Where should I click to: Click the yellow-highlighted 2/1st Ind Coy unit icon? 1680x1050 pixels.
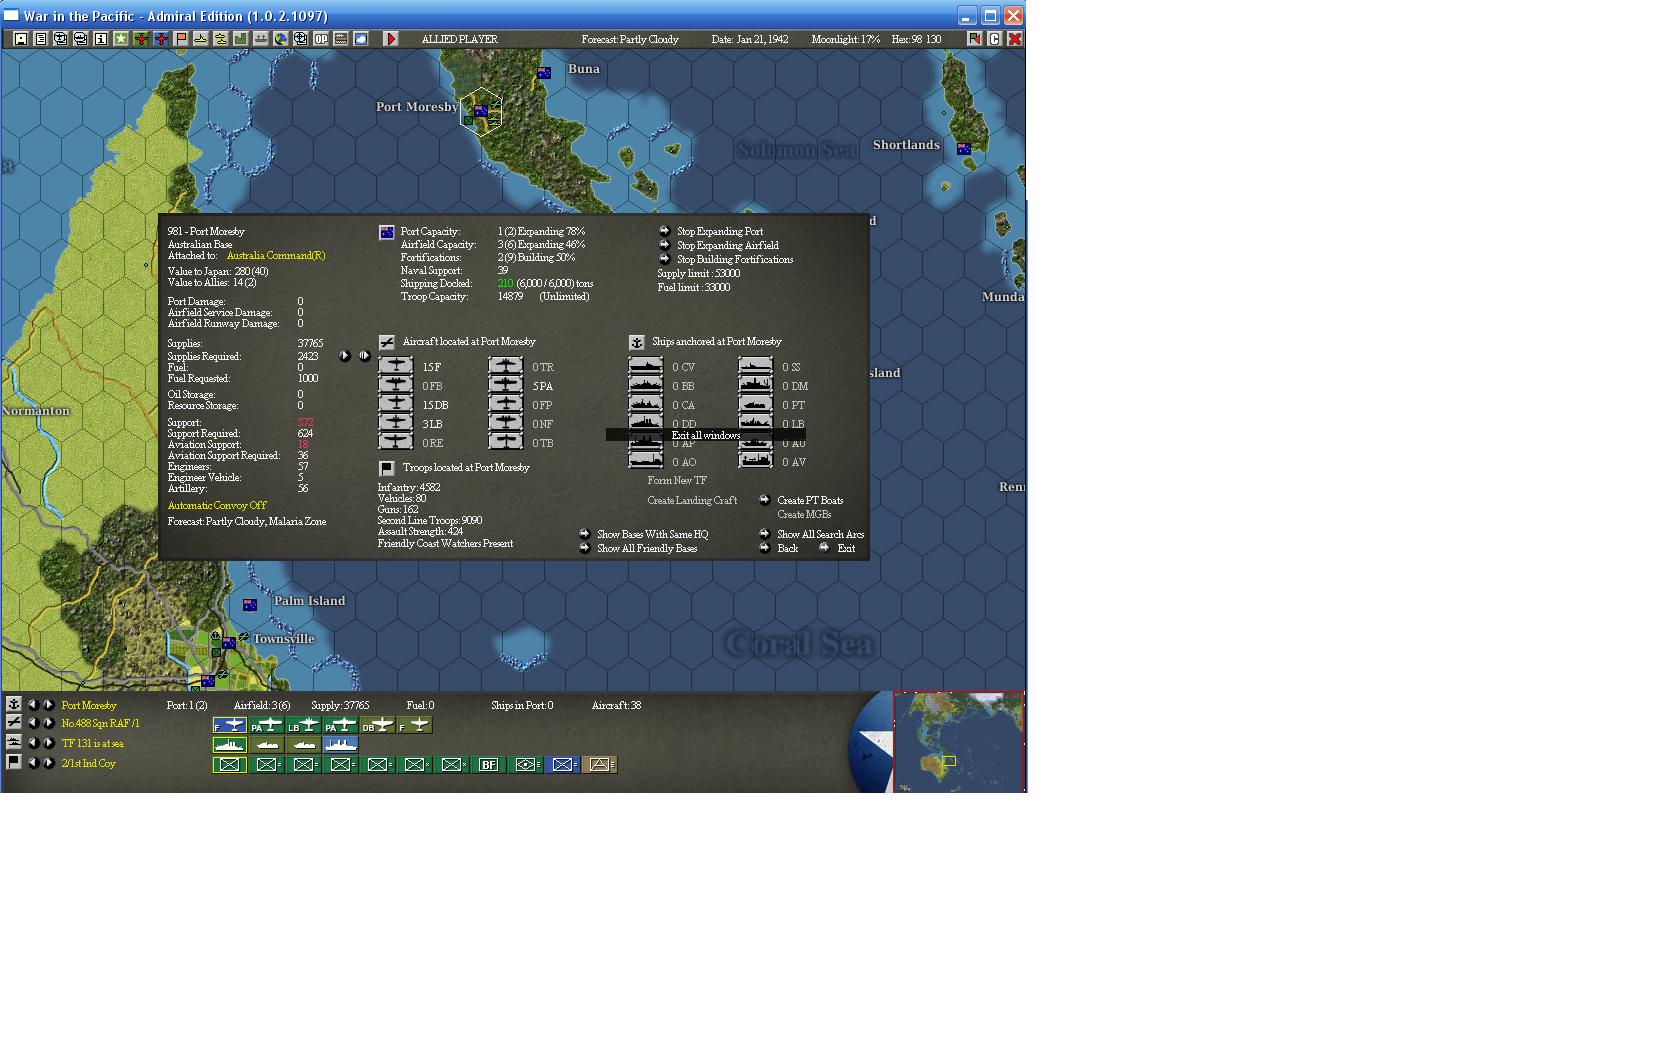230,763
